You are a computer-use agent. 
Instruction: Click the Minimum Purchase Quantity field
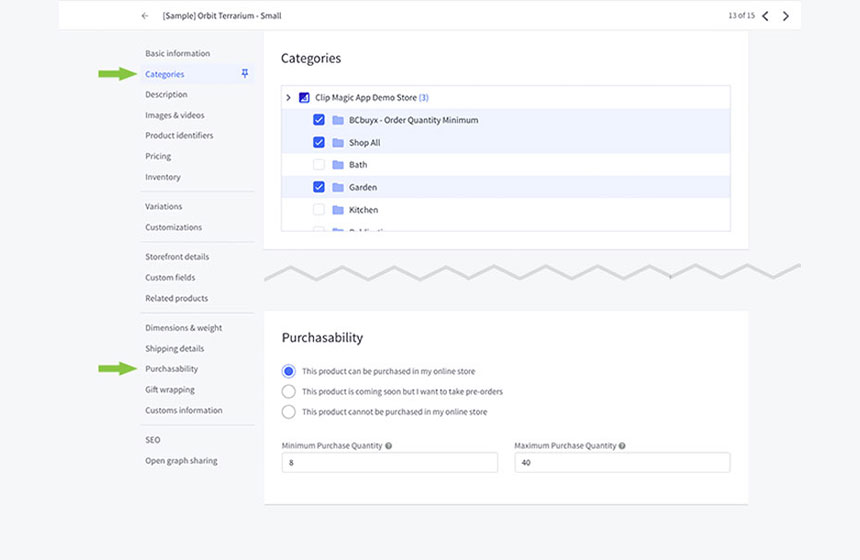[x=389, y=463]
